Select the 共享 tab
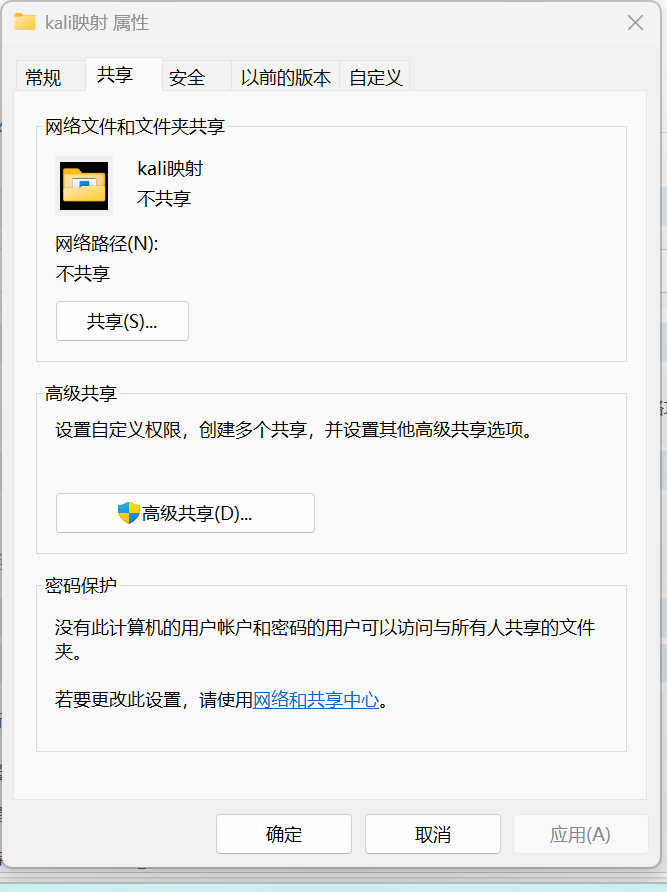 click(123, 75)
